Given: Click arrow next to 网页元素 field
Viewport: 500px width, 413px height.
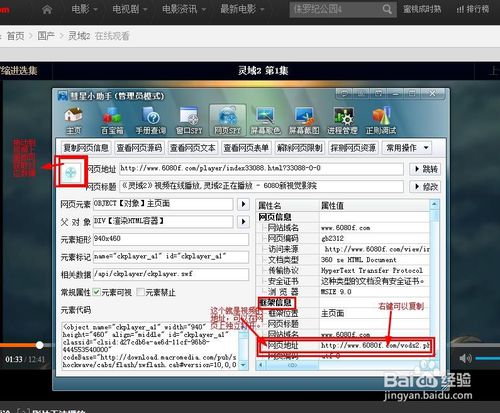Looking at the screenshot, I should click(x=243, y=204).
